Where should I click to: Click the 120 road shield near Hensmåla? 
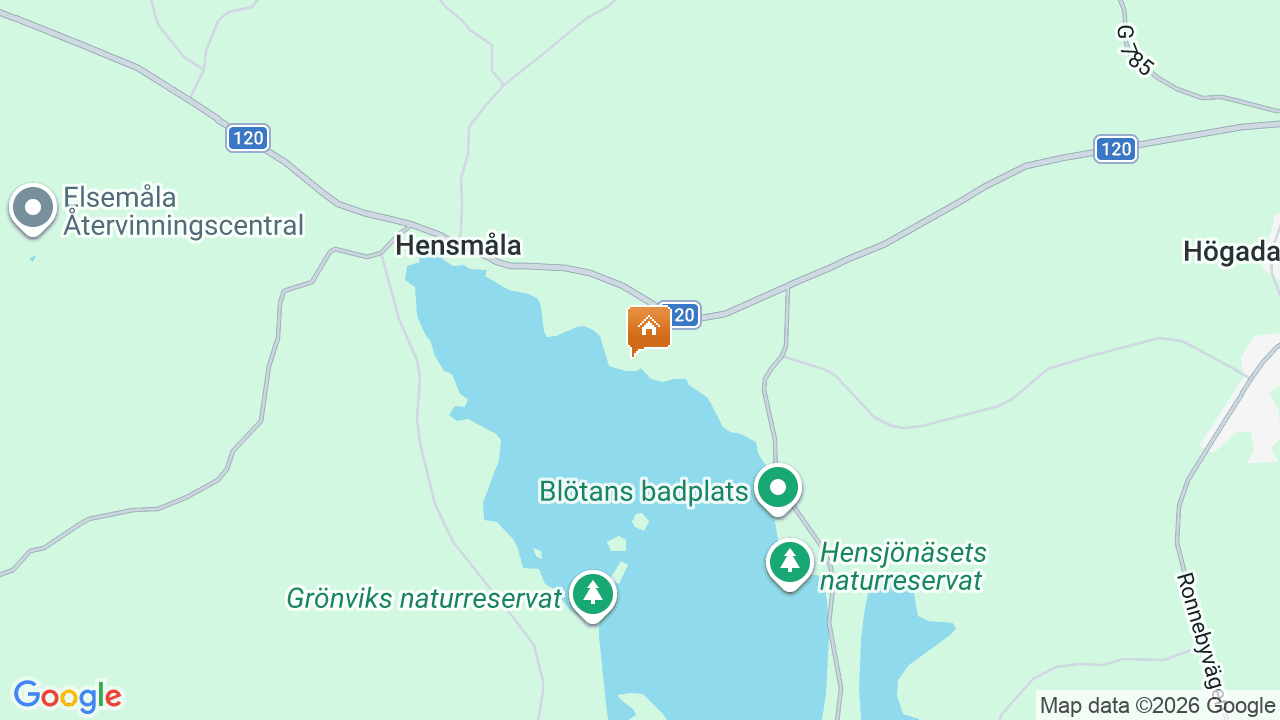tap(248, 138)
